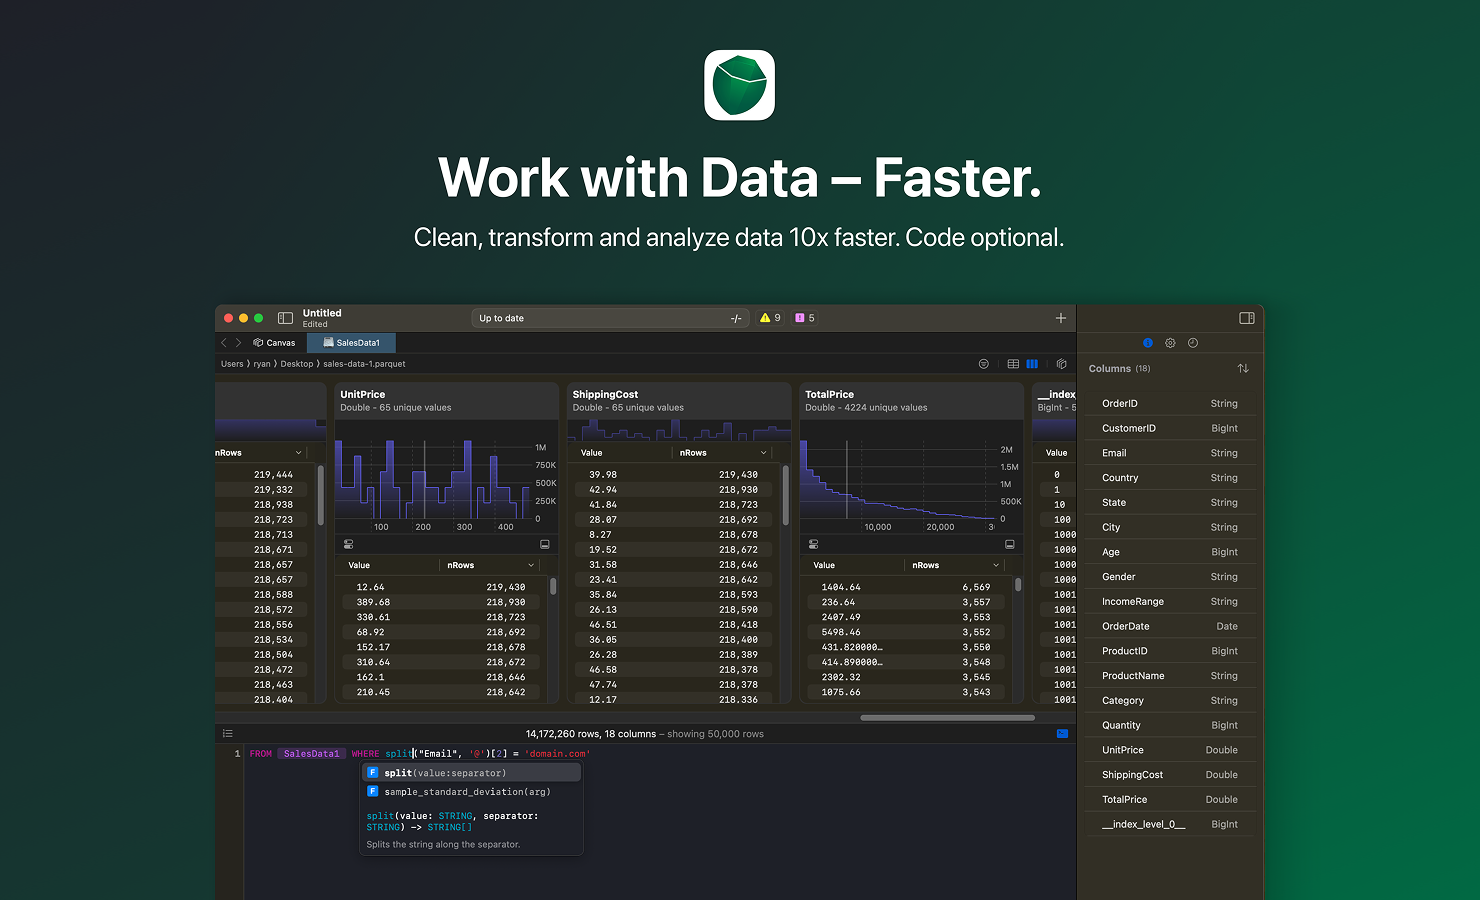Screen dimensions: 1480x900
Task: Click UnitPrice value list scrollbar
Action: pyautogui.click(x=553, y=587)
